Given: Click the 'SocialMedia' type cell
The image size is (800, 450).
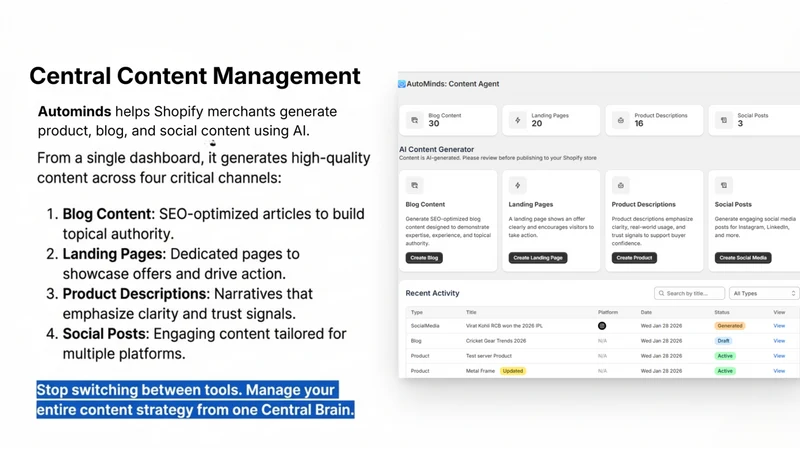Looking at the screenshot, I should 424,326.
